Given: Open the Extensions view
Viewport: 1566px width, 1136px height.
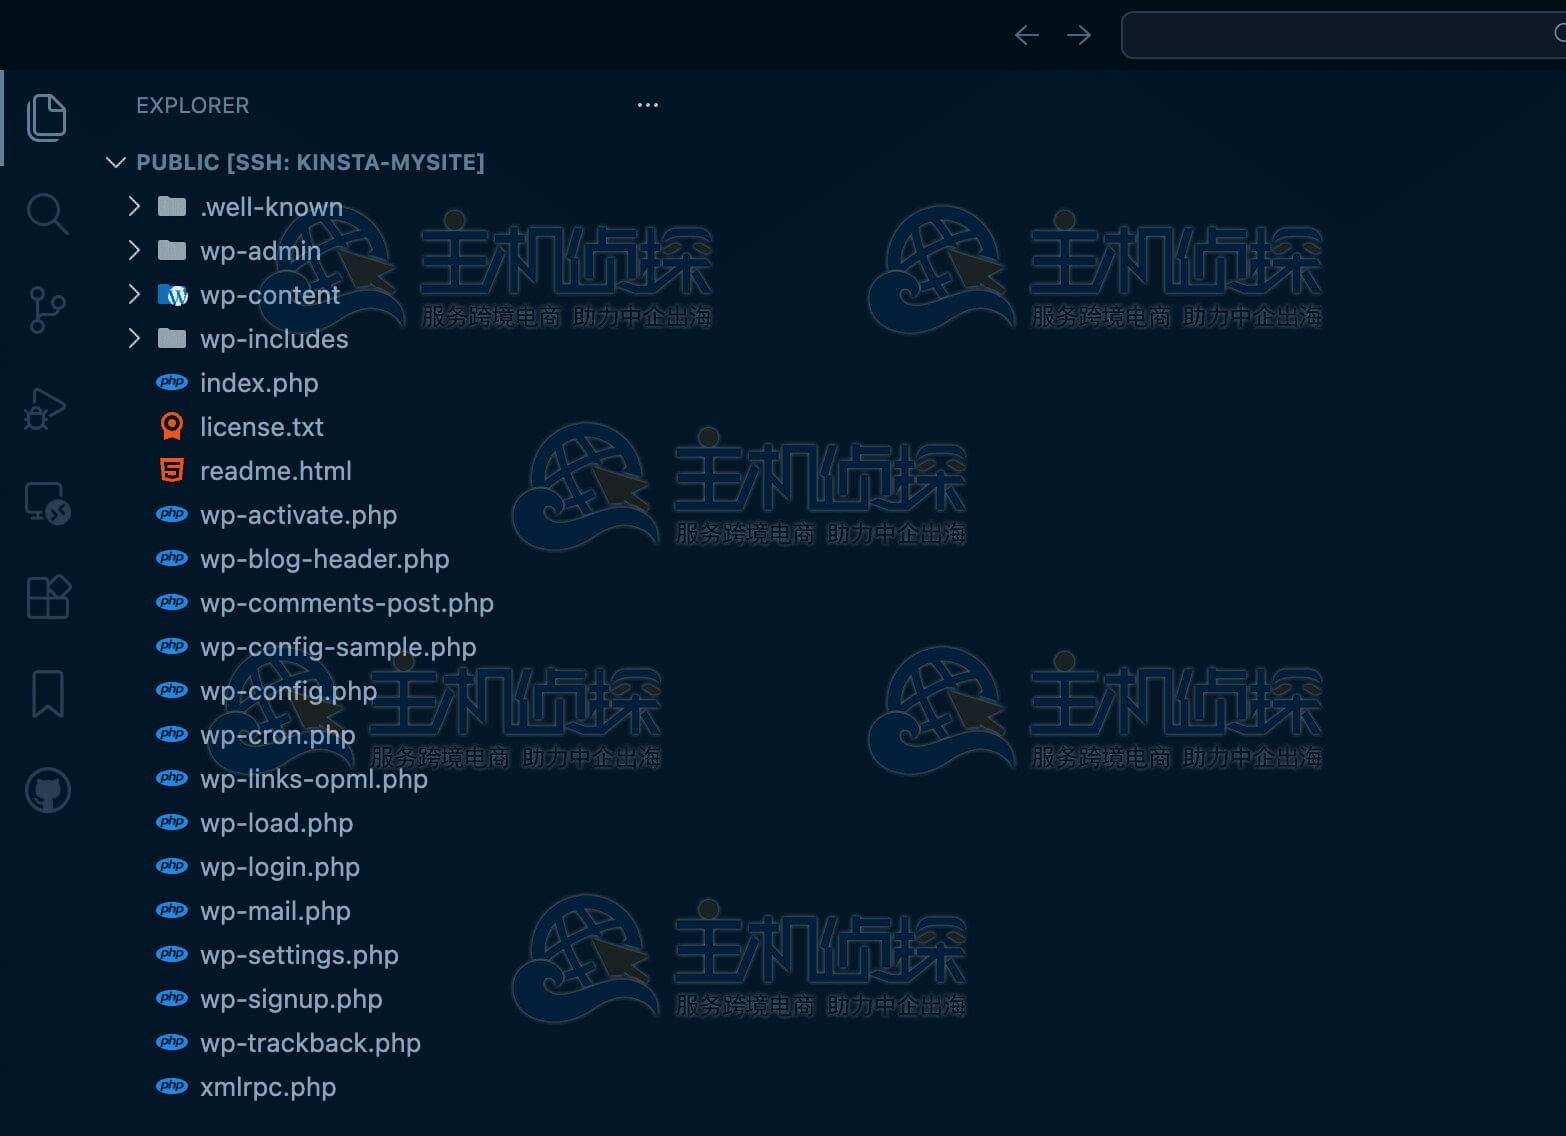Looking at the screenshot, I should pos(47,597).
